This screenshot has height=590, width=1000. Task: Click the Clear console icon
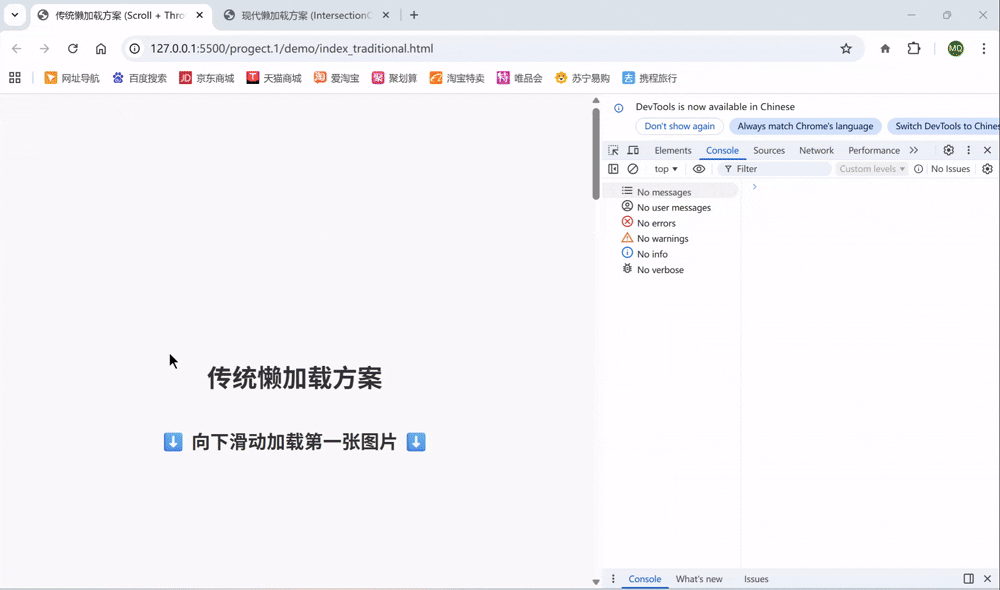point(633,168)
